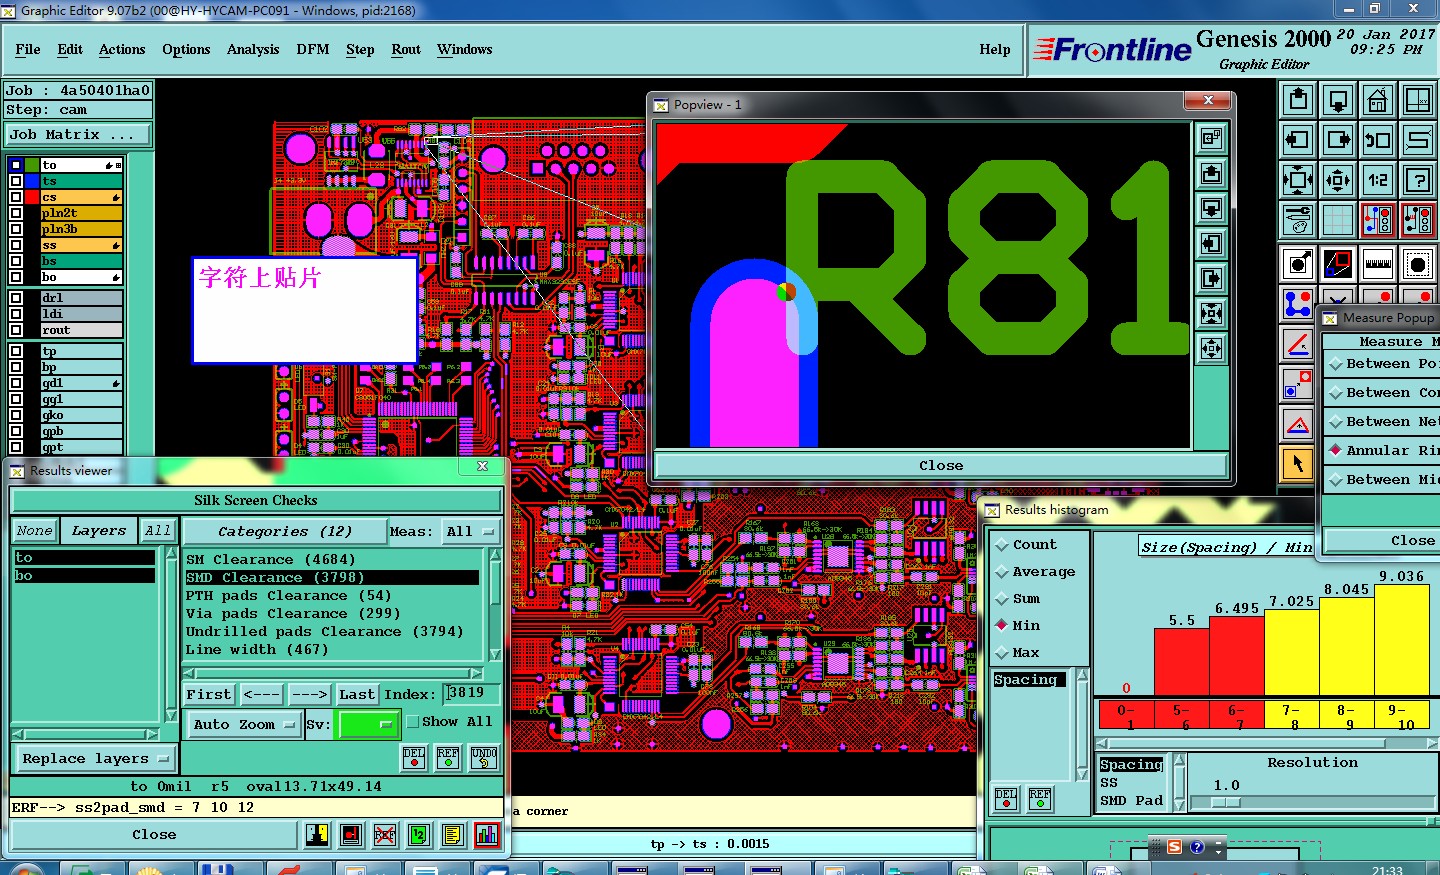The height and width of the screenshot is (875, 1440).
Task: Adjust the Resolution slider
Action: pyautogui.click(x=1226, y=802)
